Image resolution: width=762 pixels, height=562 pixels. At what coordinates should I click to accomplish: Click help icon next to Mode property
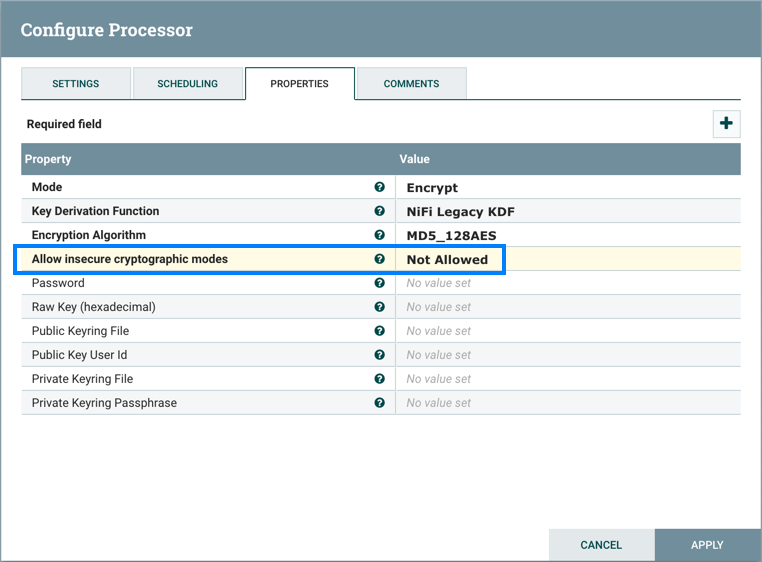[x=380, y=187]
